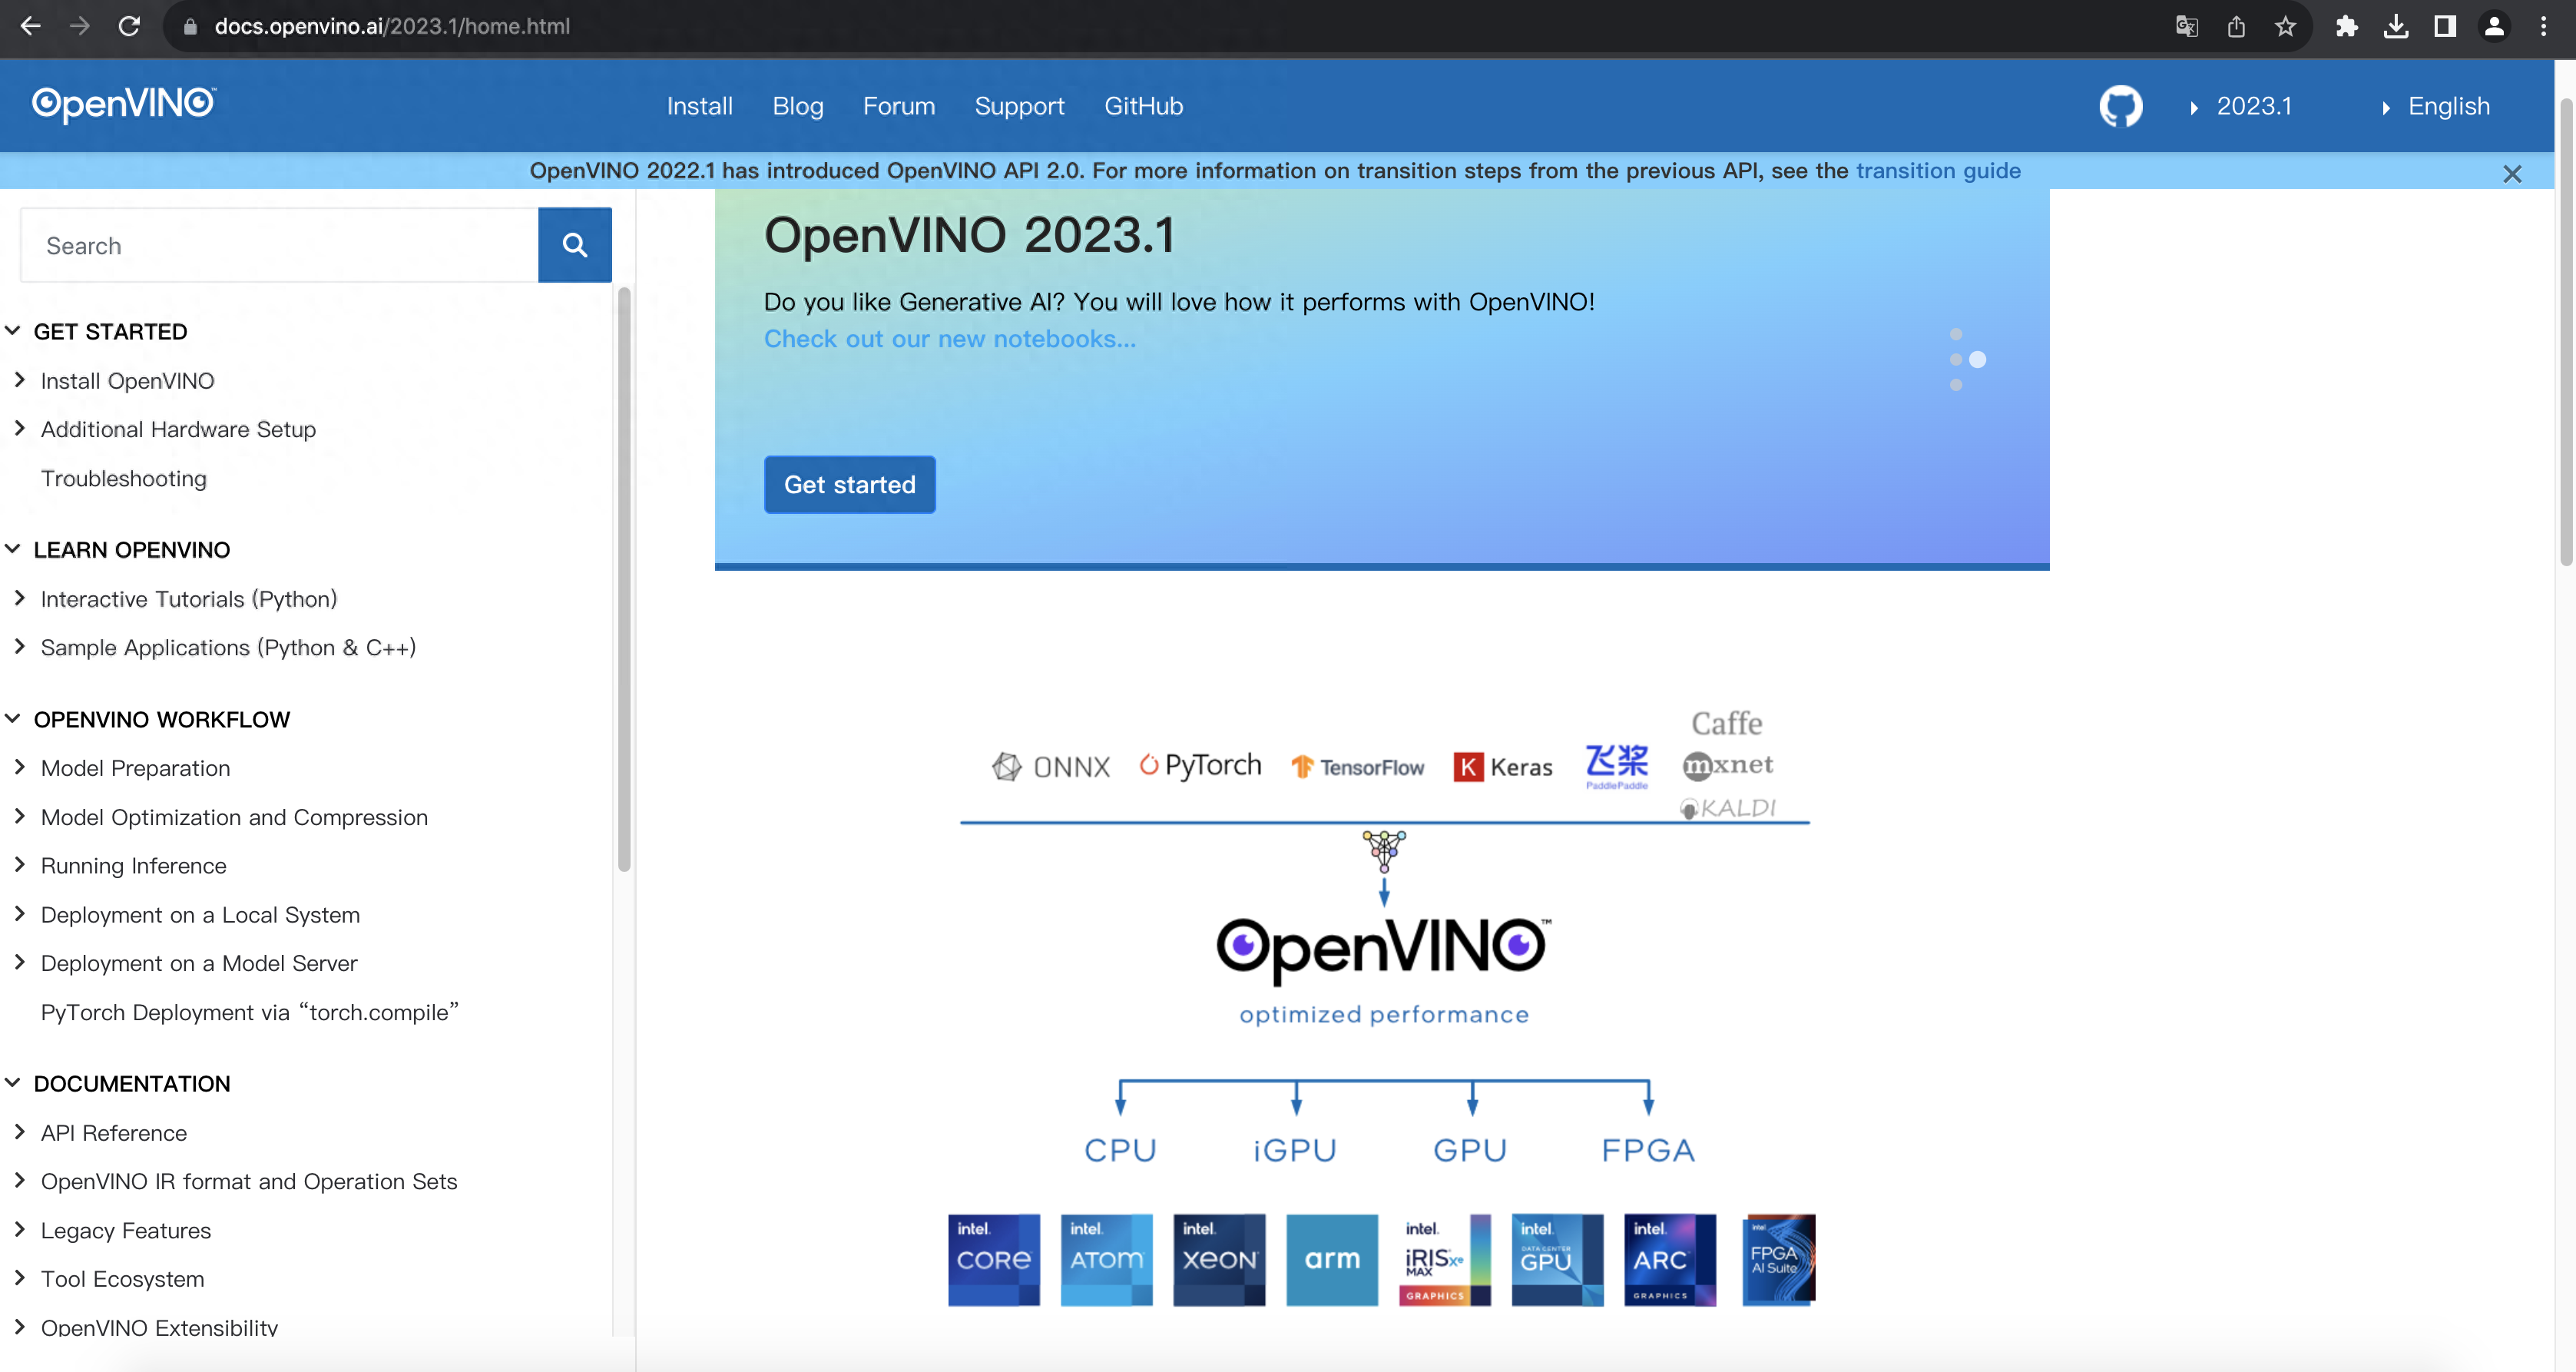Screen dimensions: 2576x1372
Task: Click the TensorFlow framework logo
Action: pyautogui.click(x=1357, y=767)
